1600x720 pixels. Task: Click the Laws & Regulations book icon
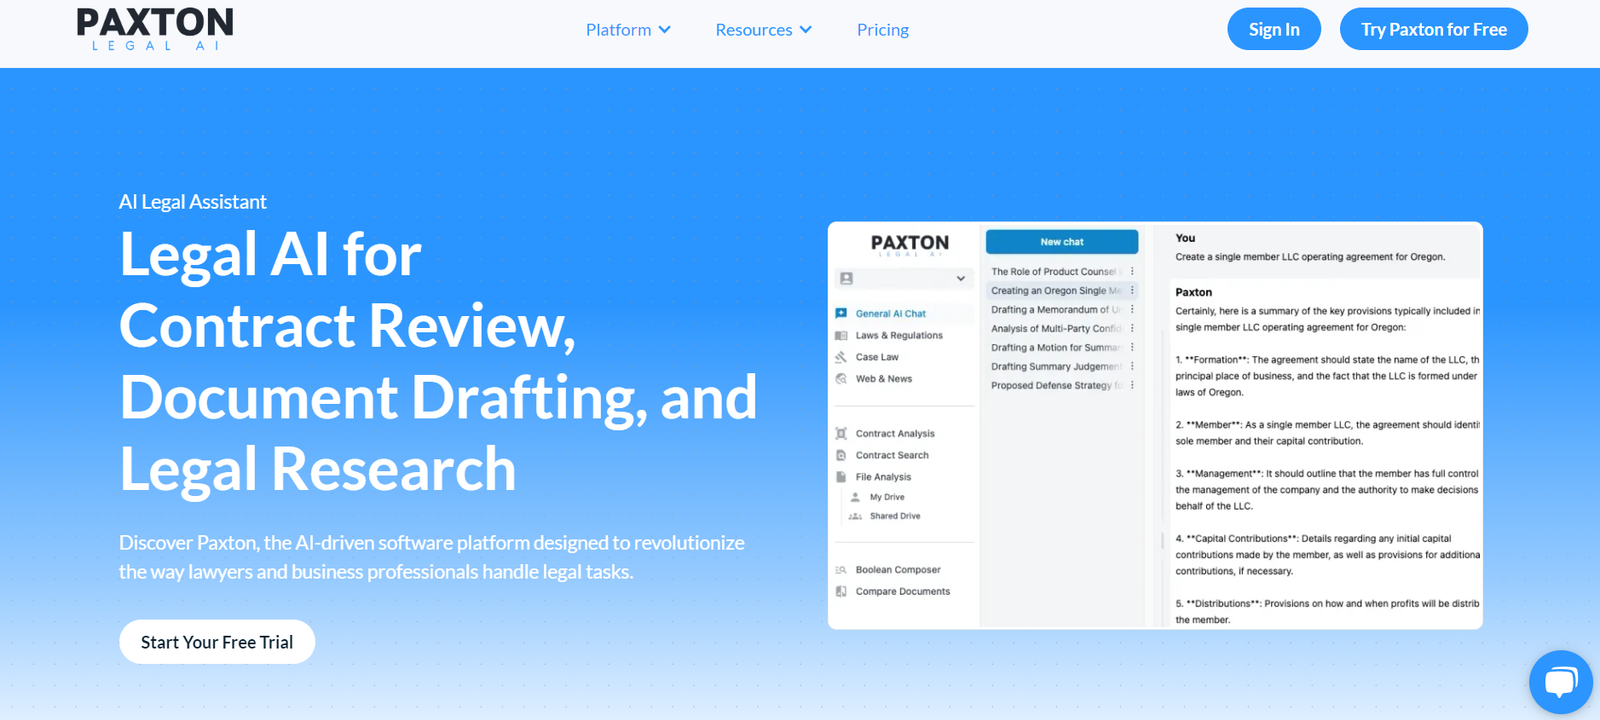click(841, 335)
